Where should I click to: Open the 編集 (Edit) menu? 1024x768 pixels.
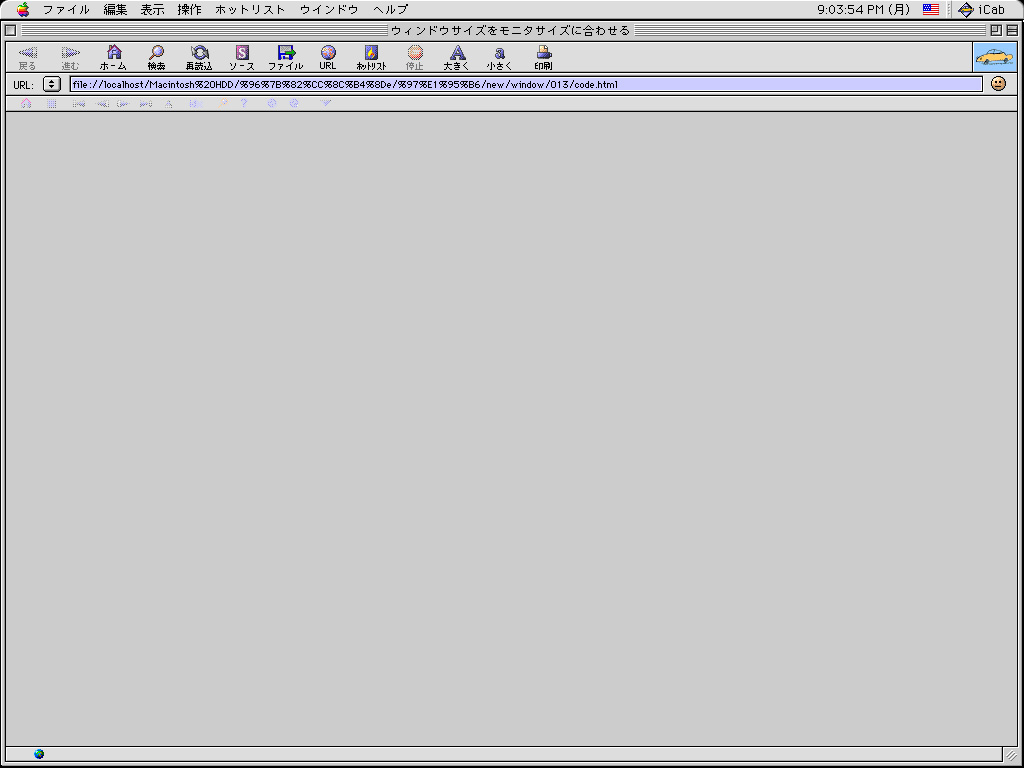click(116, 9)
